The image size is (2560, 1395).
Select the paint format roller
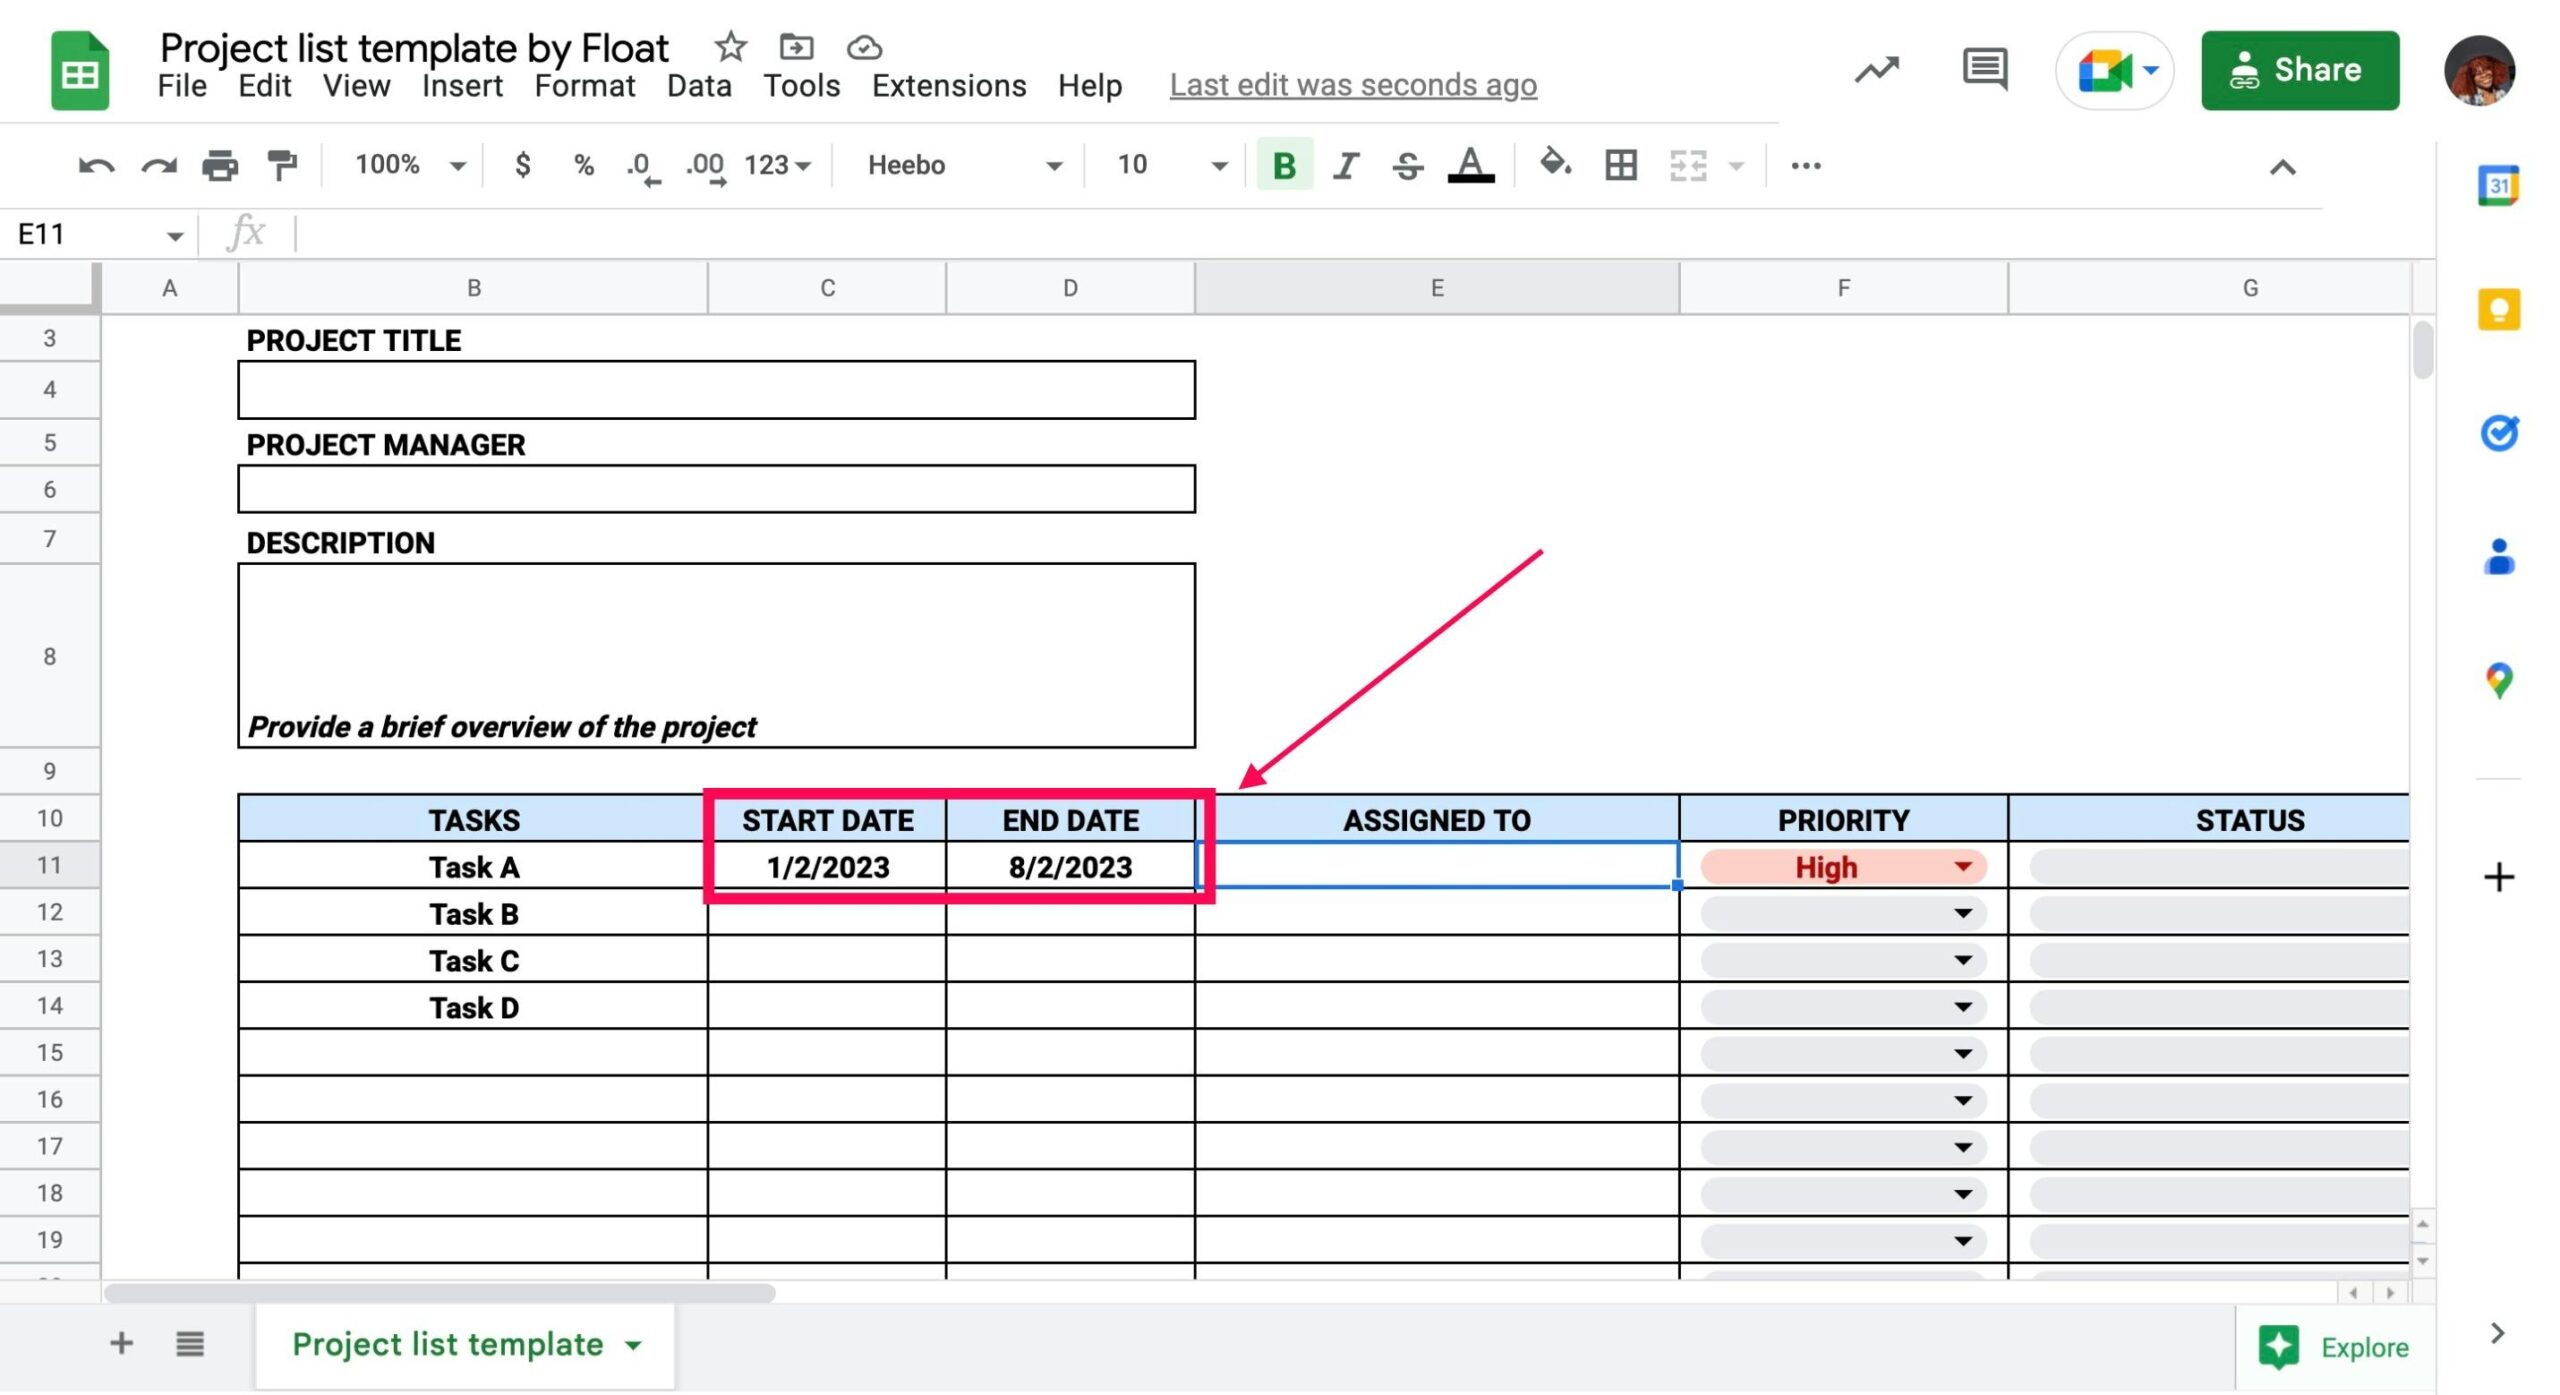pos(283,165)
